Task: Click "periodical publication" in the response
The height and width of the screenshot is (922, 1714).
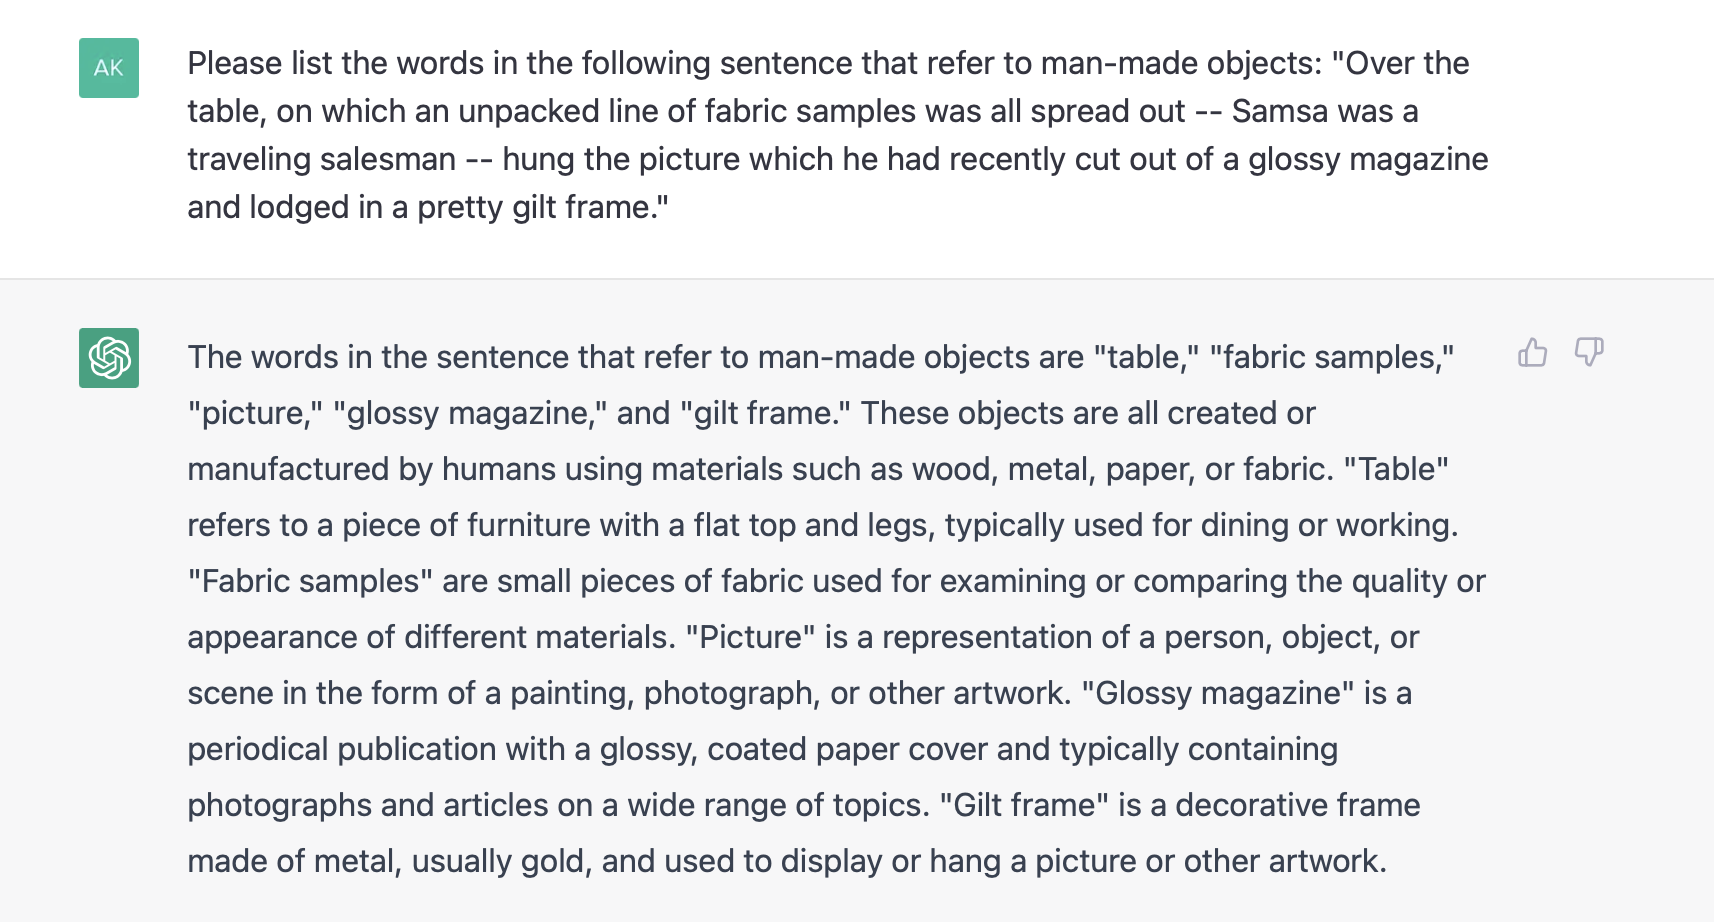Action: [x=342, y=749]
